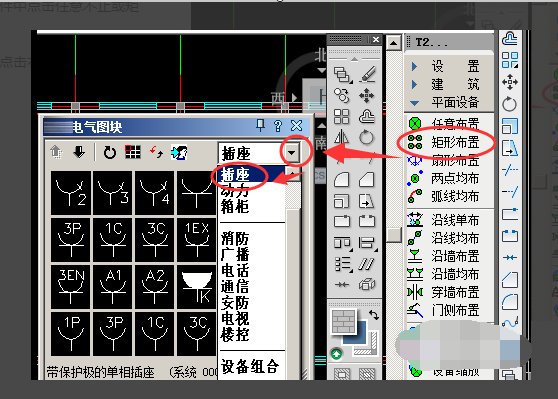Open help for 电气图块 dialog
The width and height of the screenshot is (558, 399).
(278, 126)
